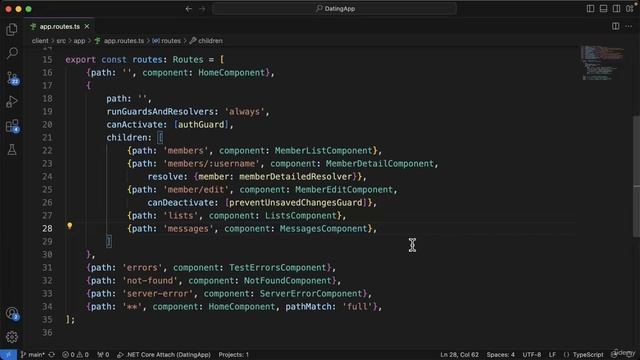
Task: Click MemberDetailComponent on line 23
Action: (x=380, y=164)
